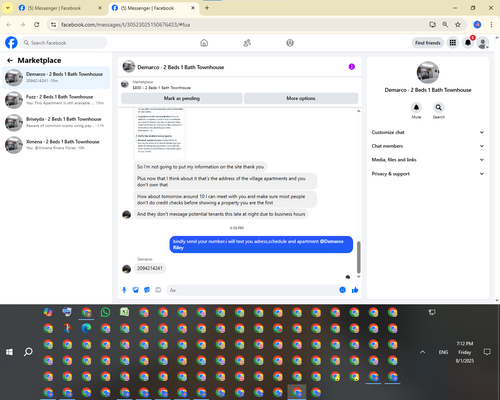Viewport: 500px width, 400px height.
Task: Open the Facebook menu grid icon
Action: point(453,43)
